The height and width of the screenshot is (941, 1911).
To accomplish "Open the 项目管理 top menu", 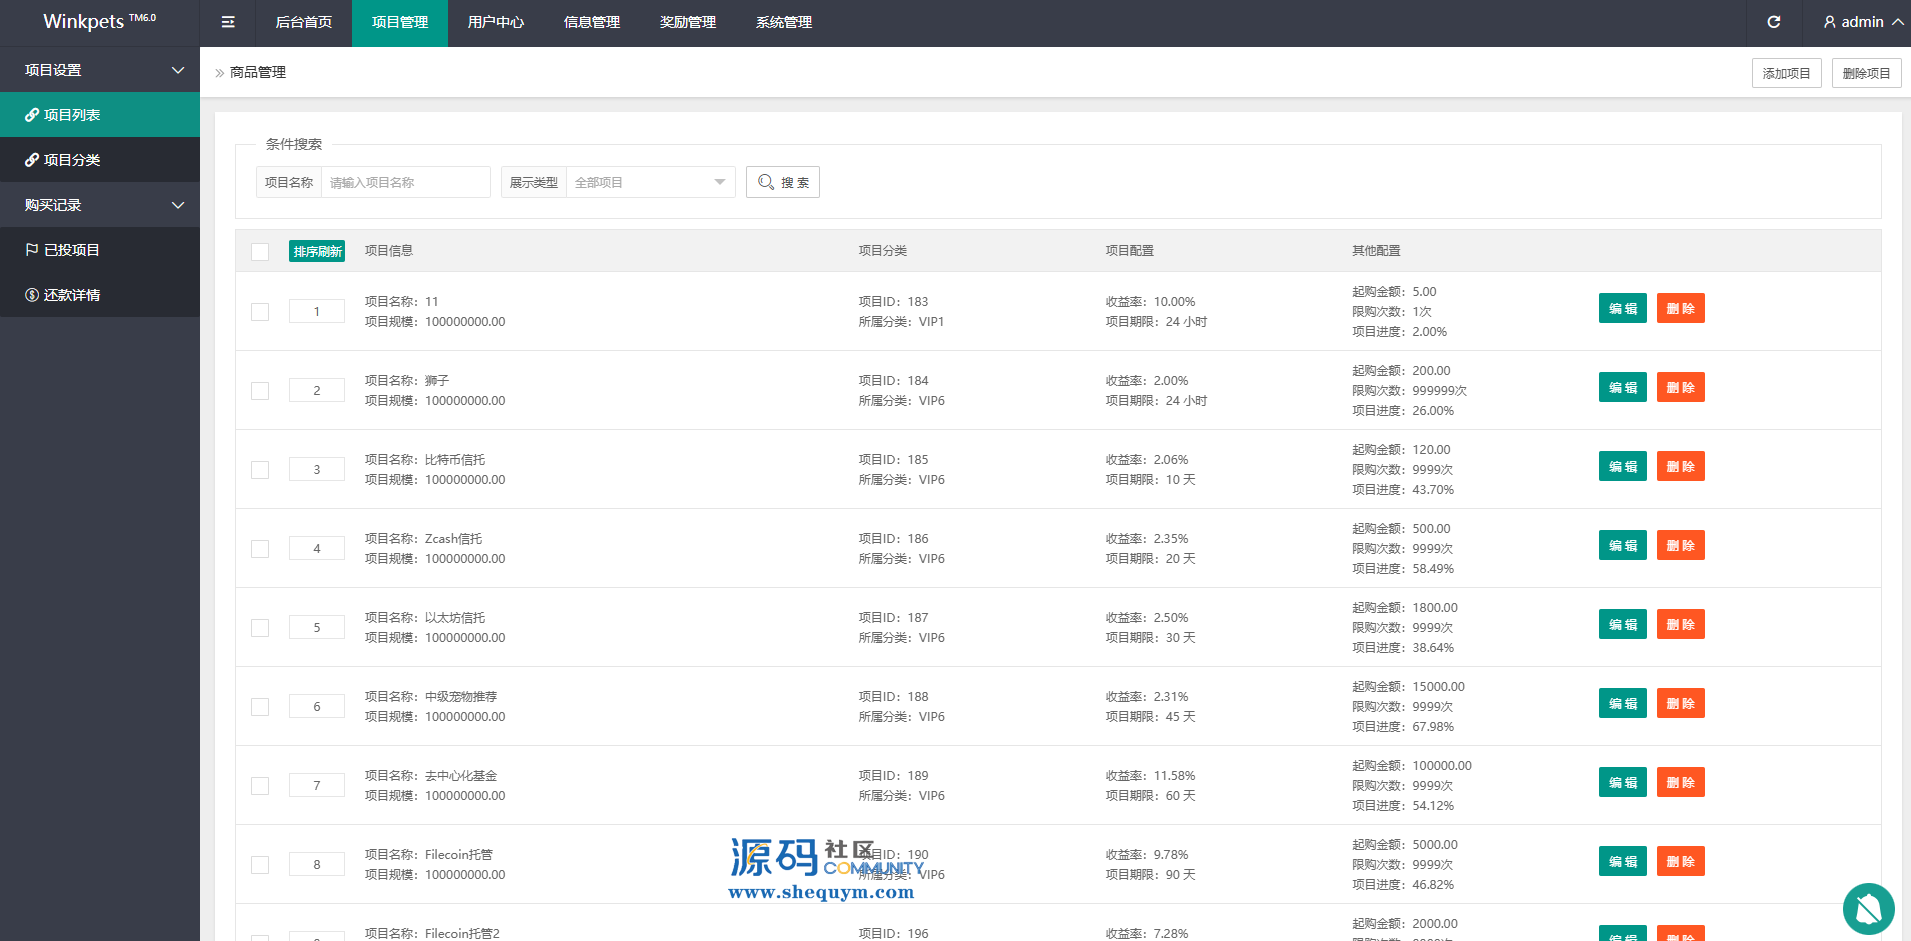I will (400, 22).
